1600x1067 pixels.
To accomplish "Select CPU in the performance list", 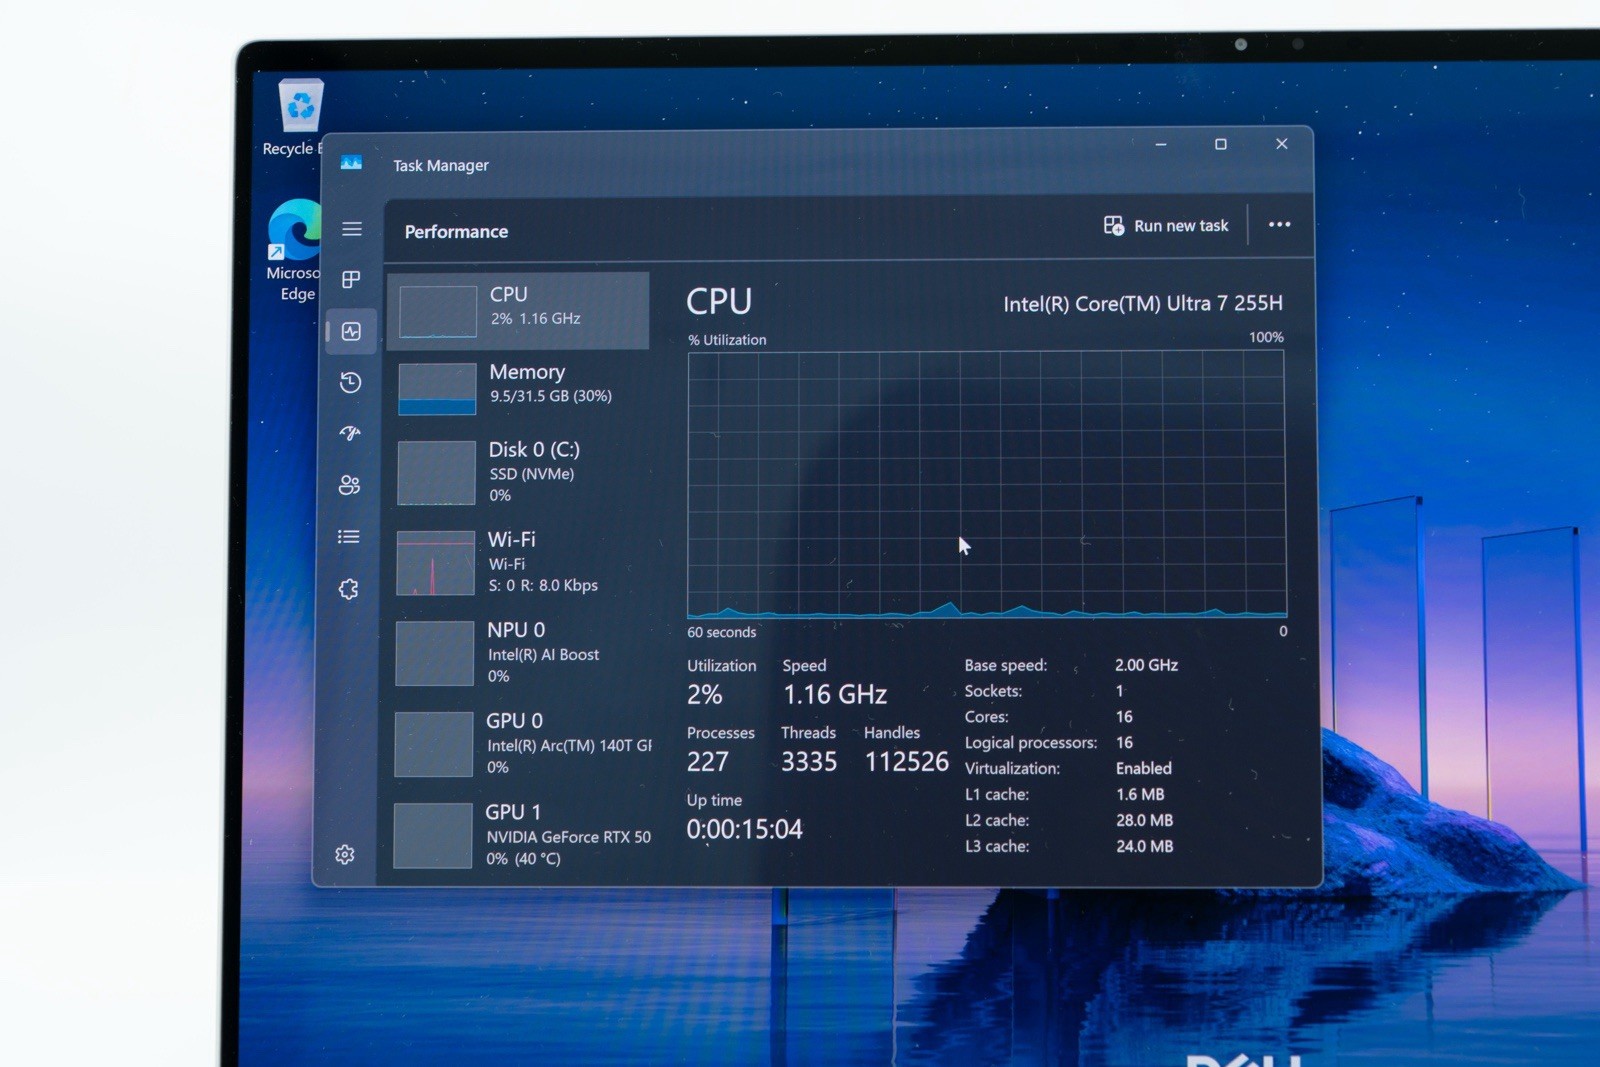I will click(x=518, y=310).
